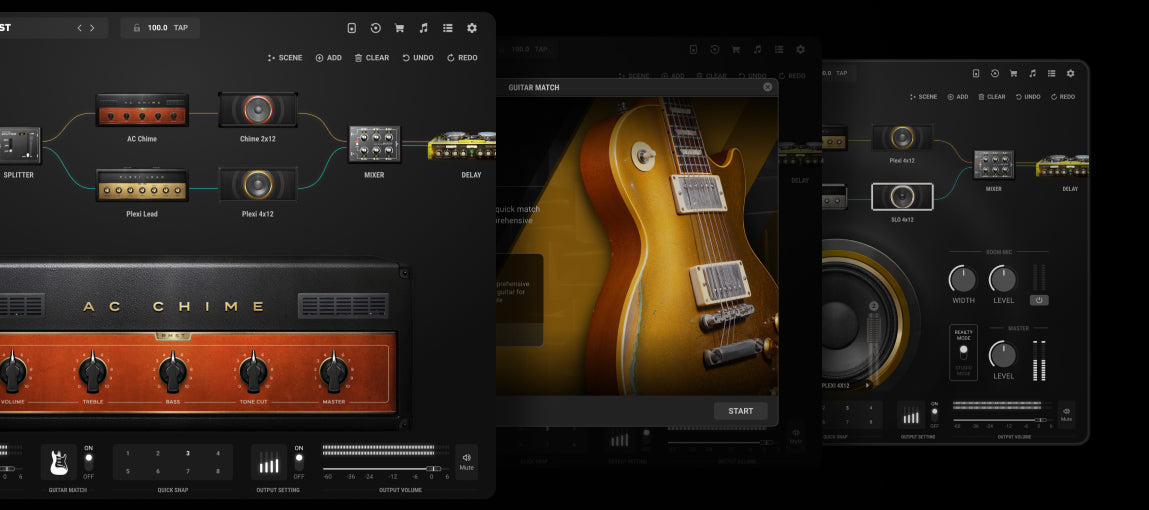Open settings gear in the leftmost window
Screen dimensions: 1149x510
click(472, 28)
